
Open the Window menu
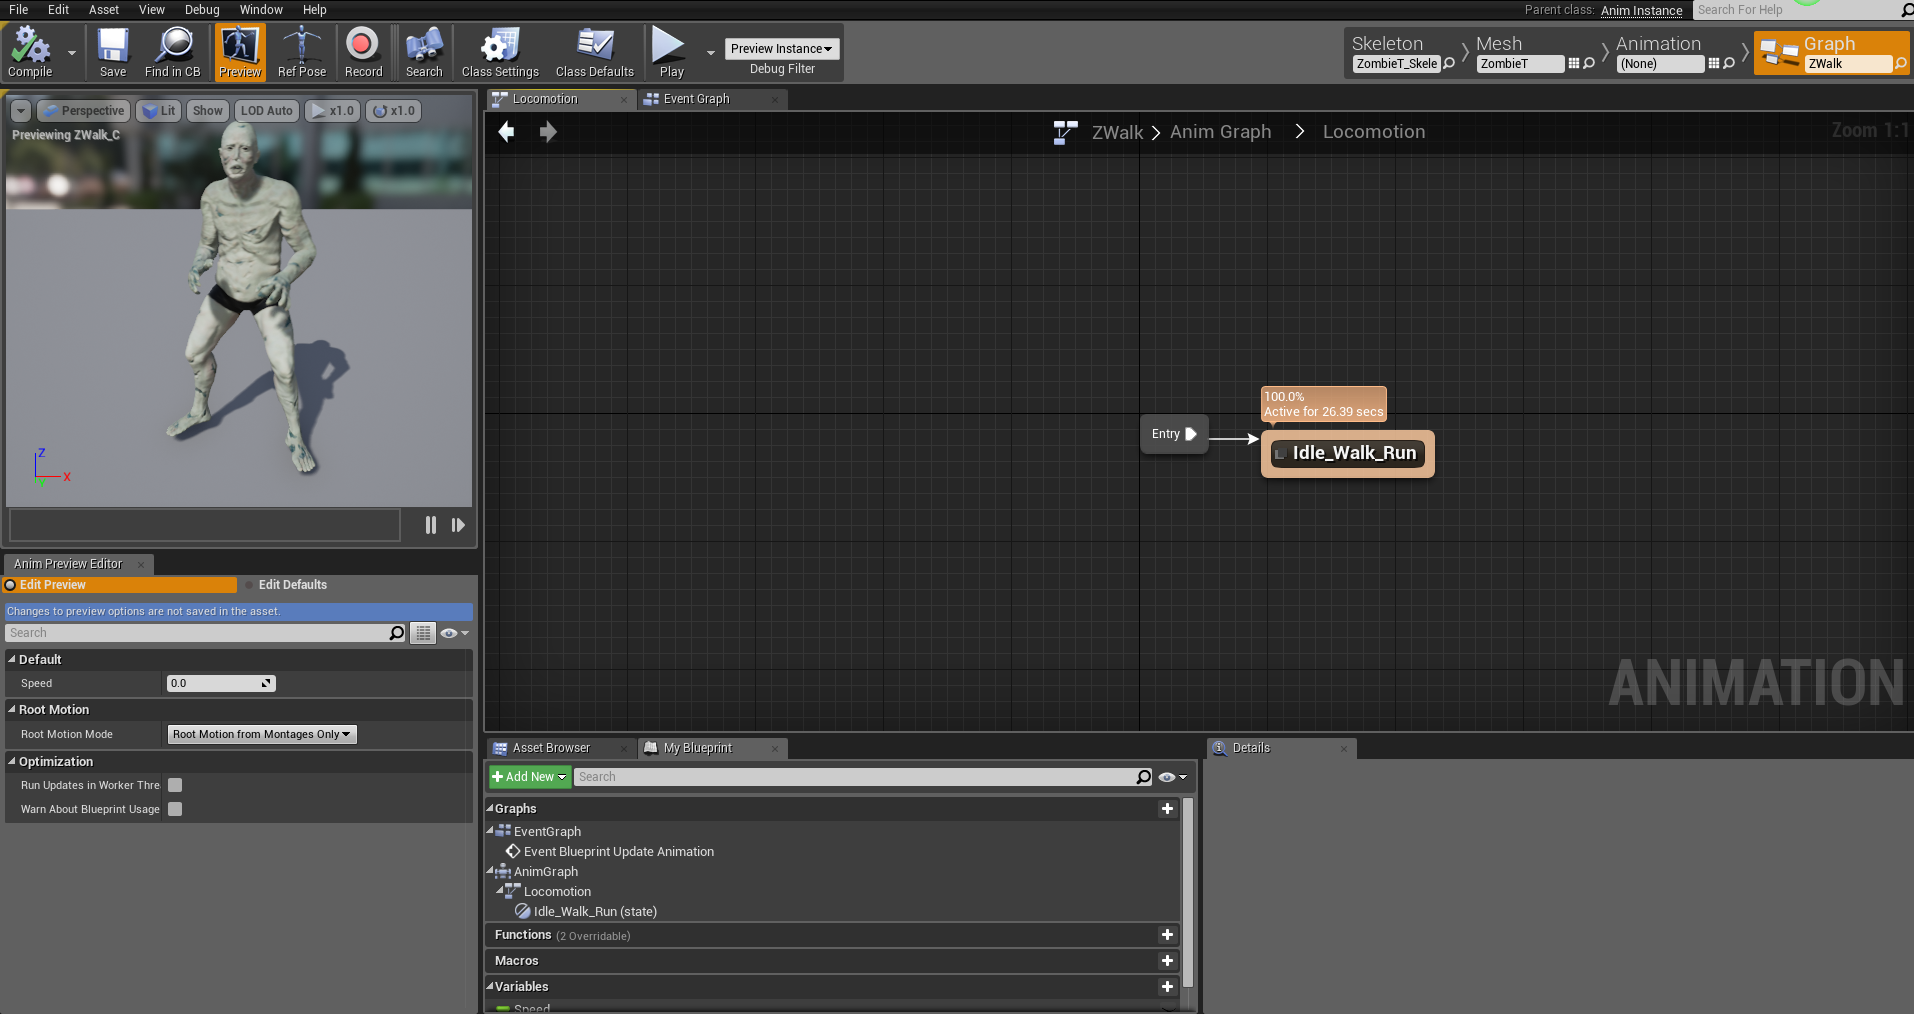pos(261,10)
